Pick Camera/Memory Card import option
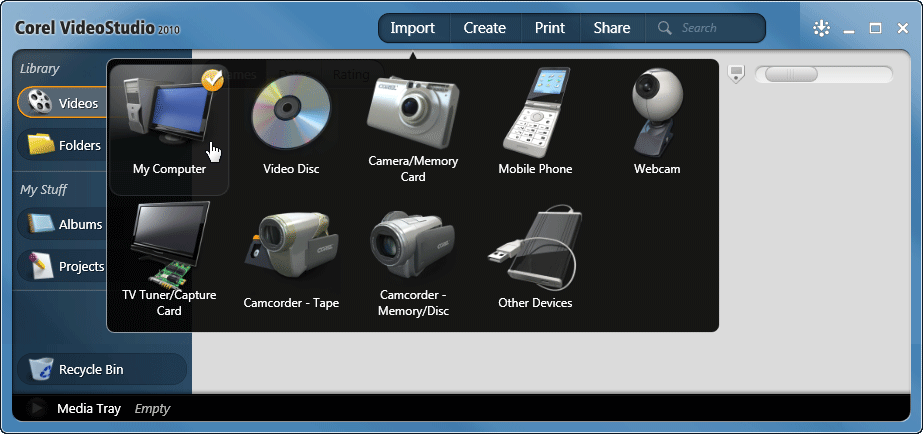The height and width of the screenshot is (434, 923). (413, 130)
